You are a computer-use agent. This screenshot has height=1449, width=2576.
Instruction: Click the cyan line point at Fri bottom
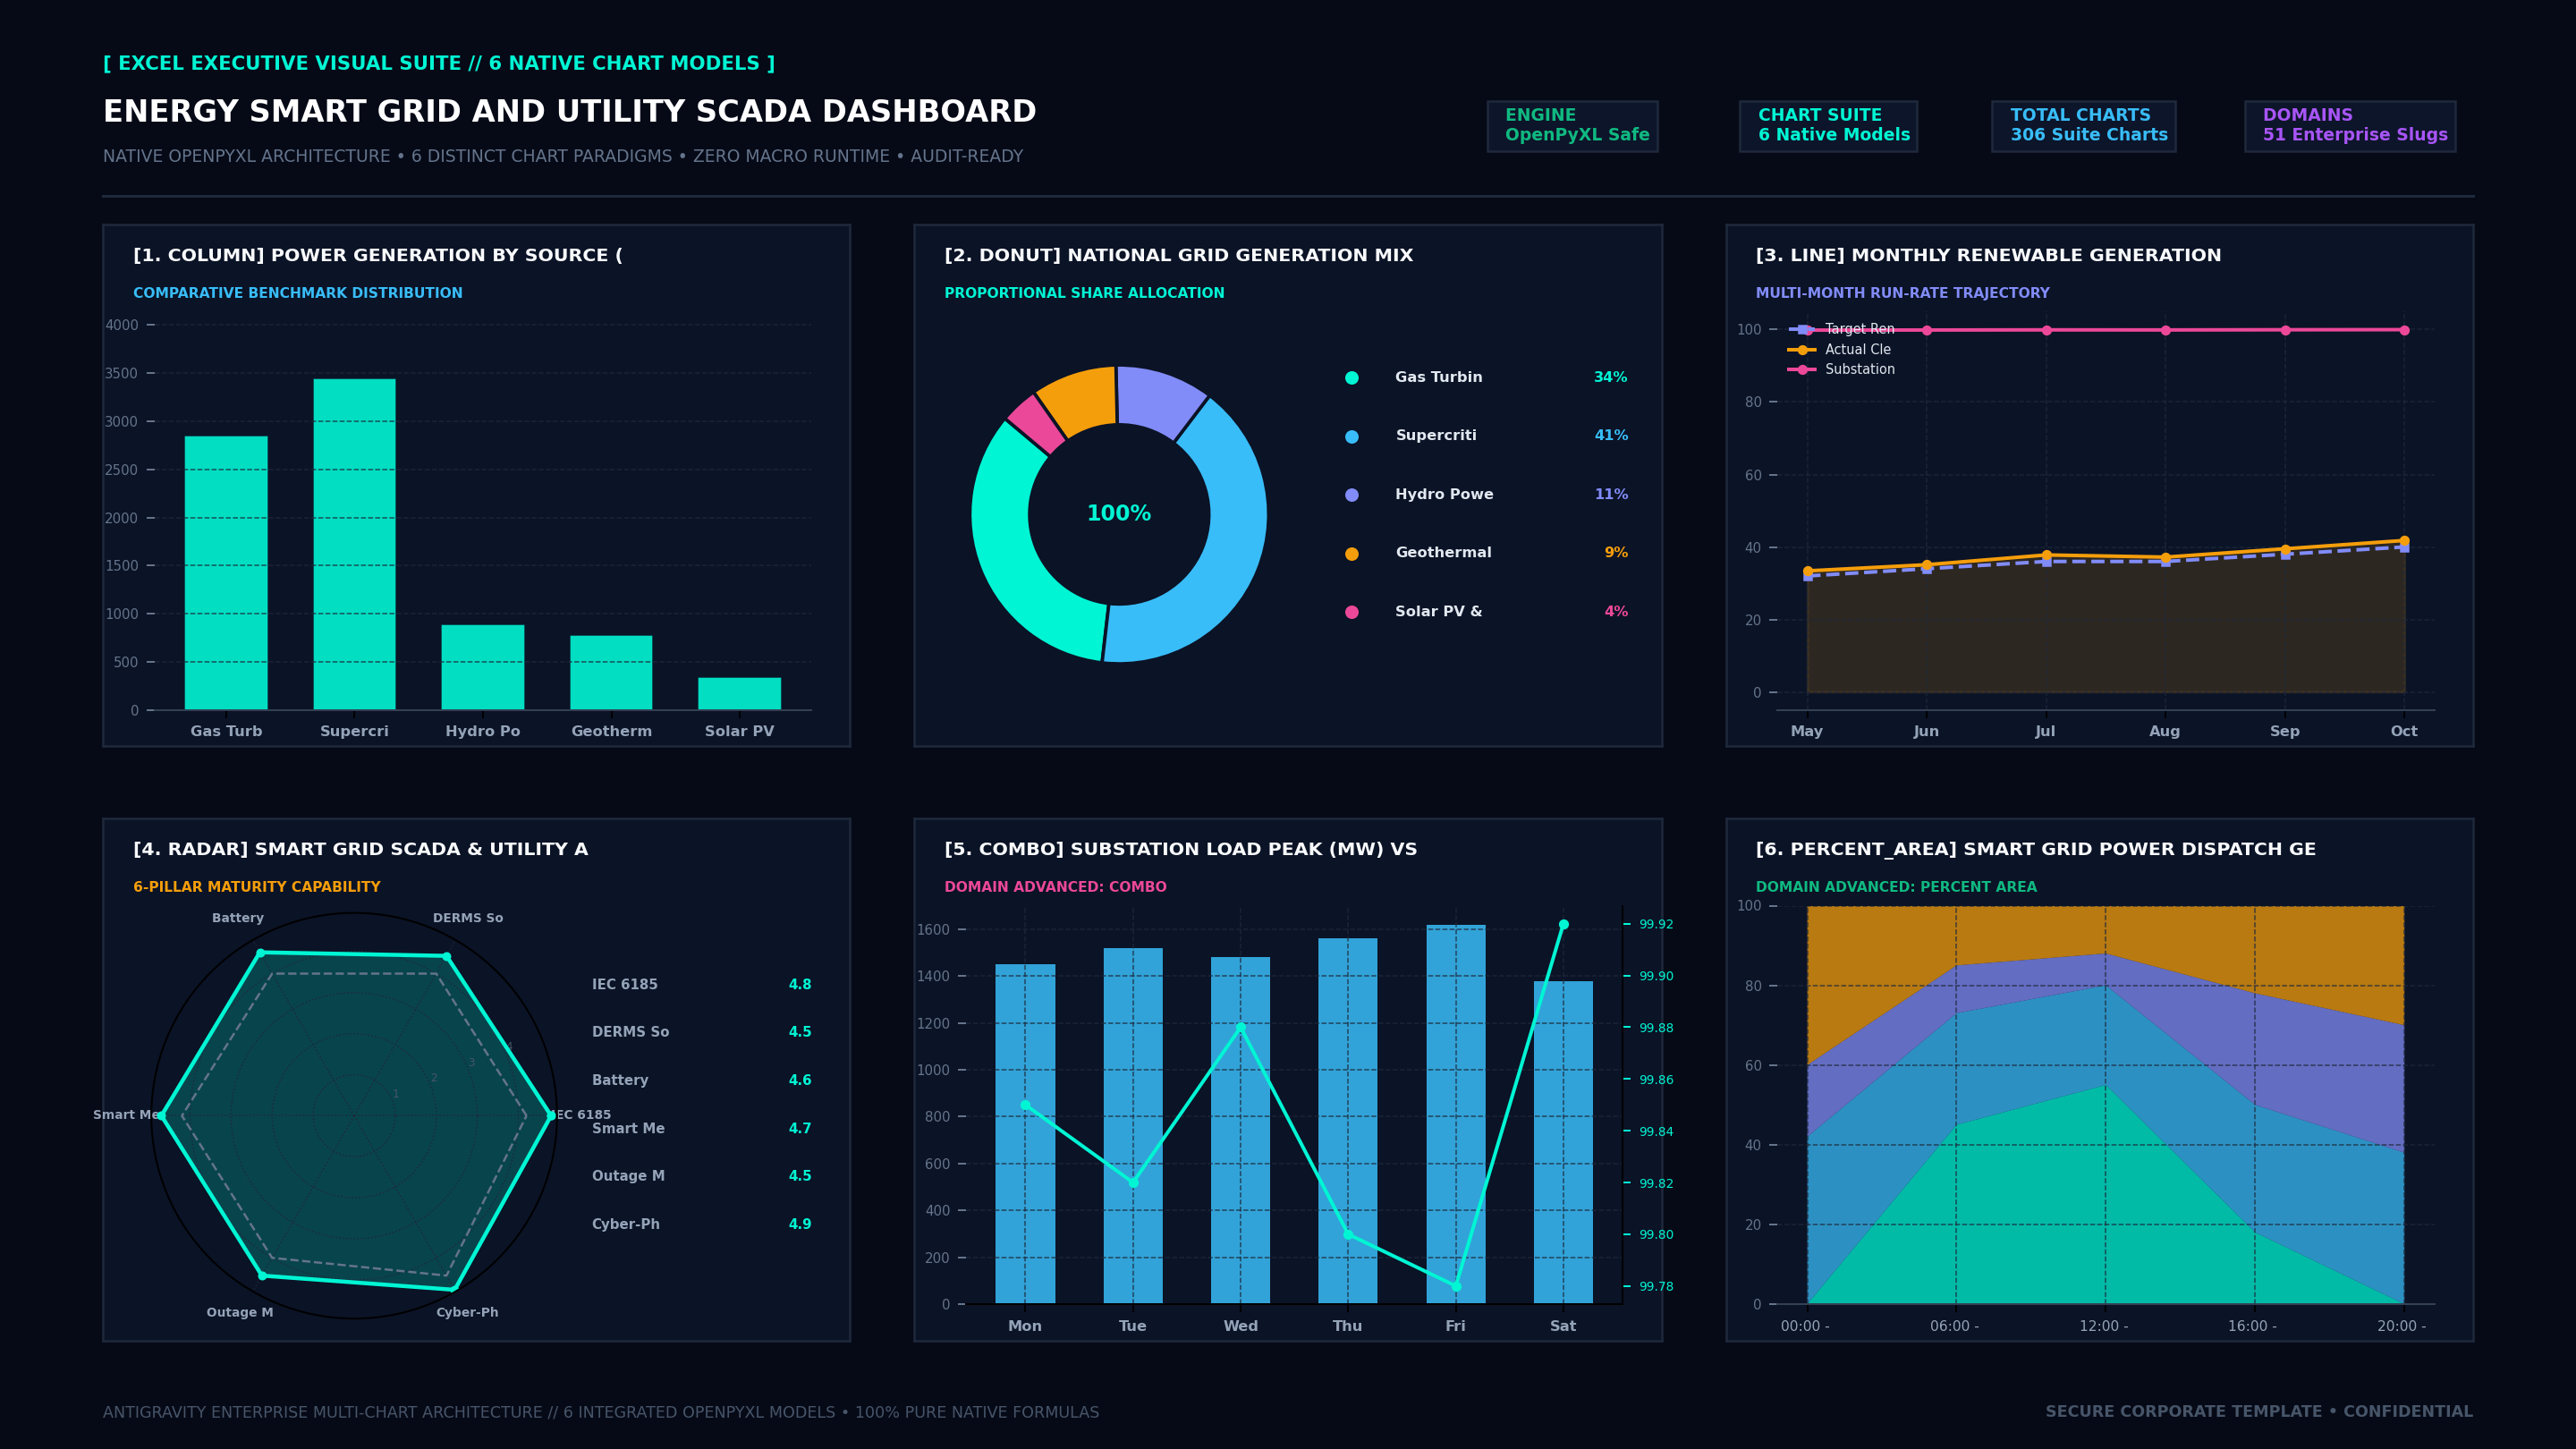click(x=1456, y=1286)
